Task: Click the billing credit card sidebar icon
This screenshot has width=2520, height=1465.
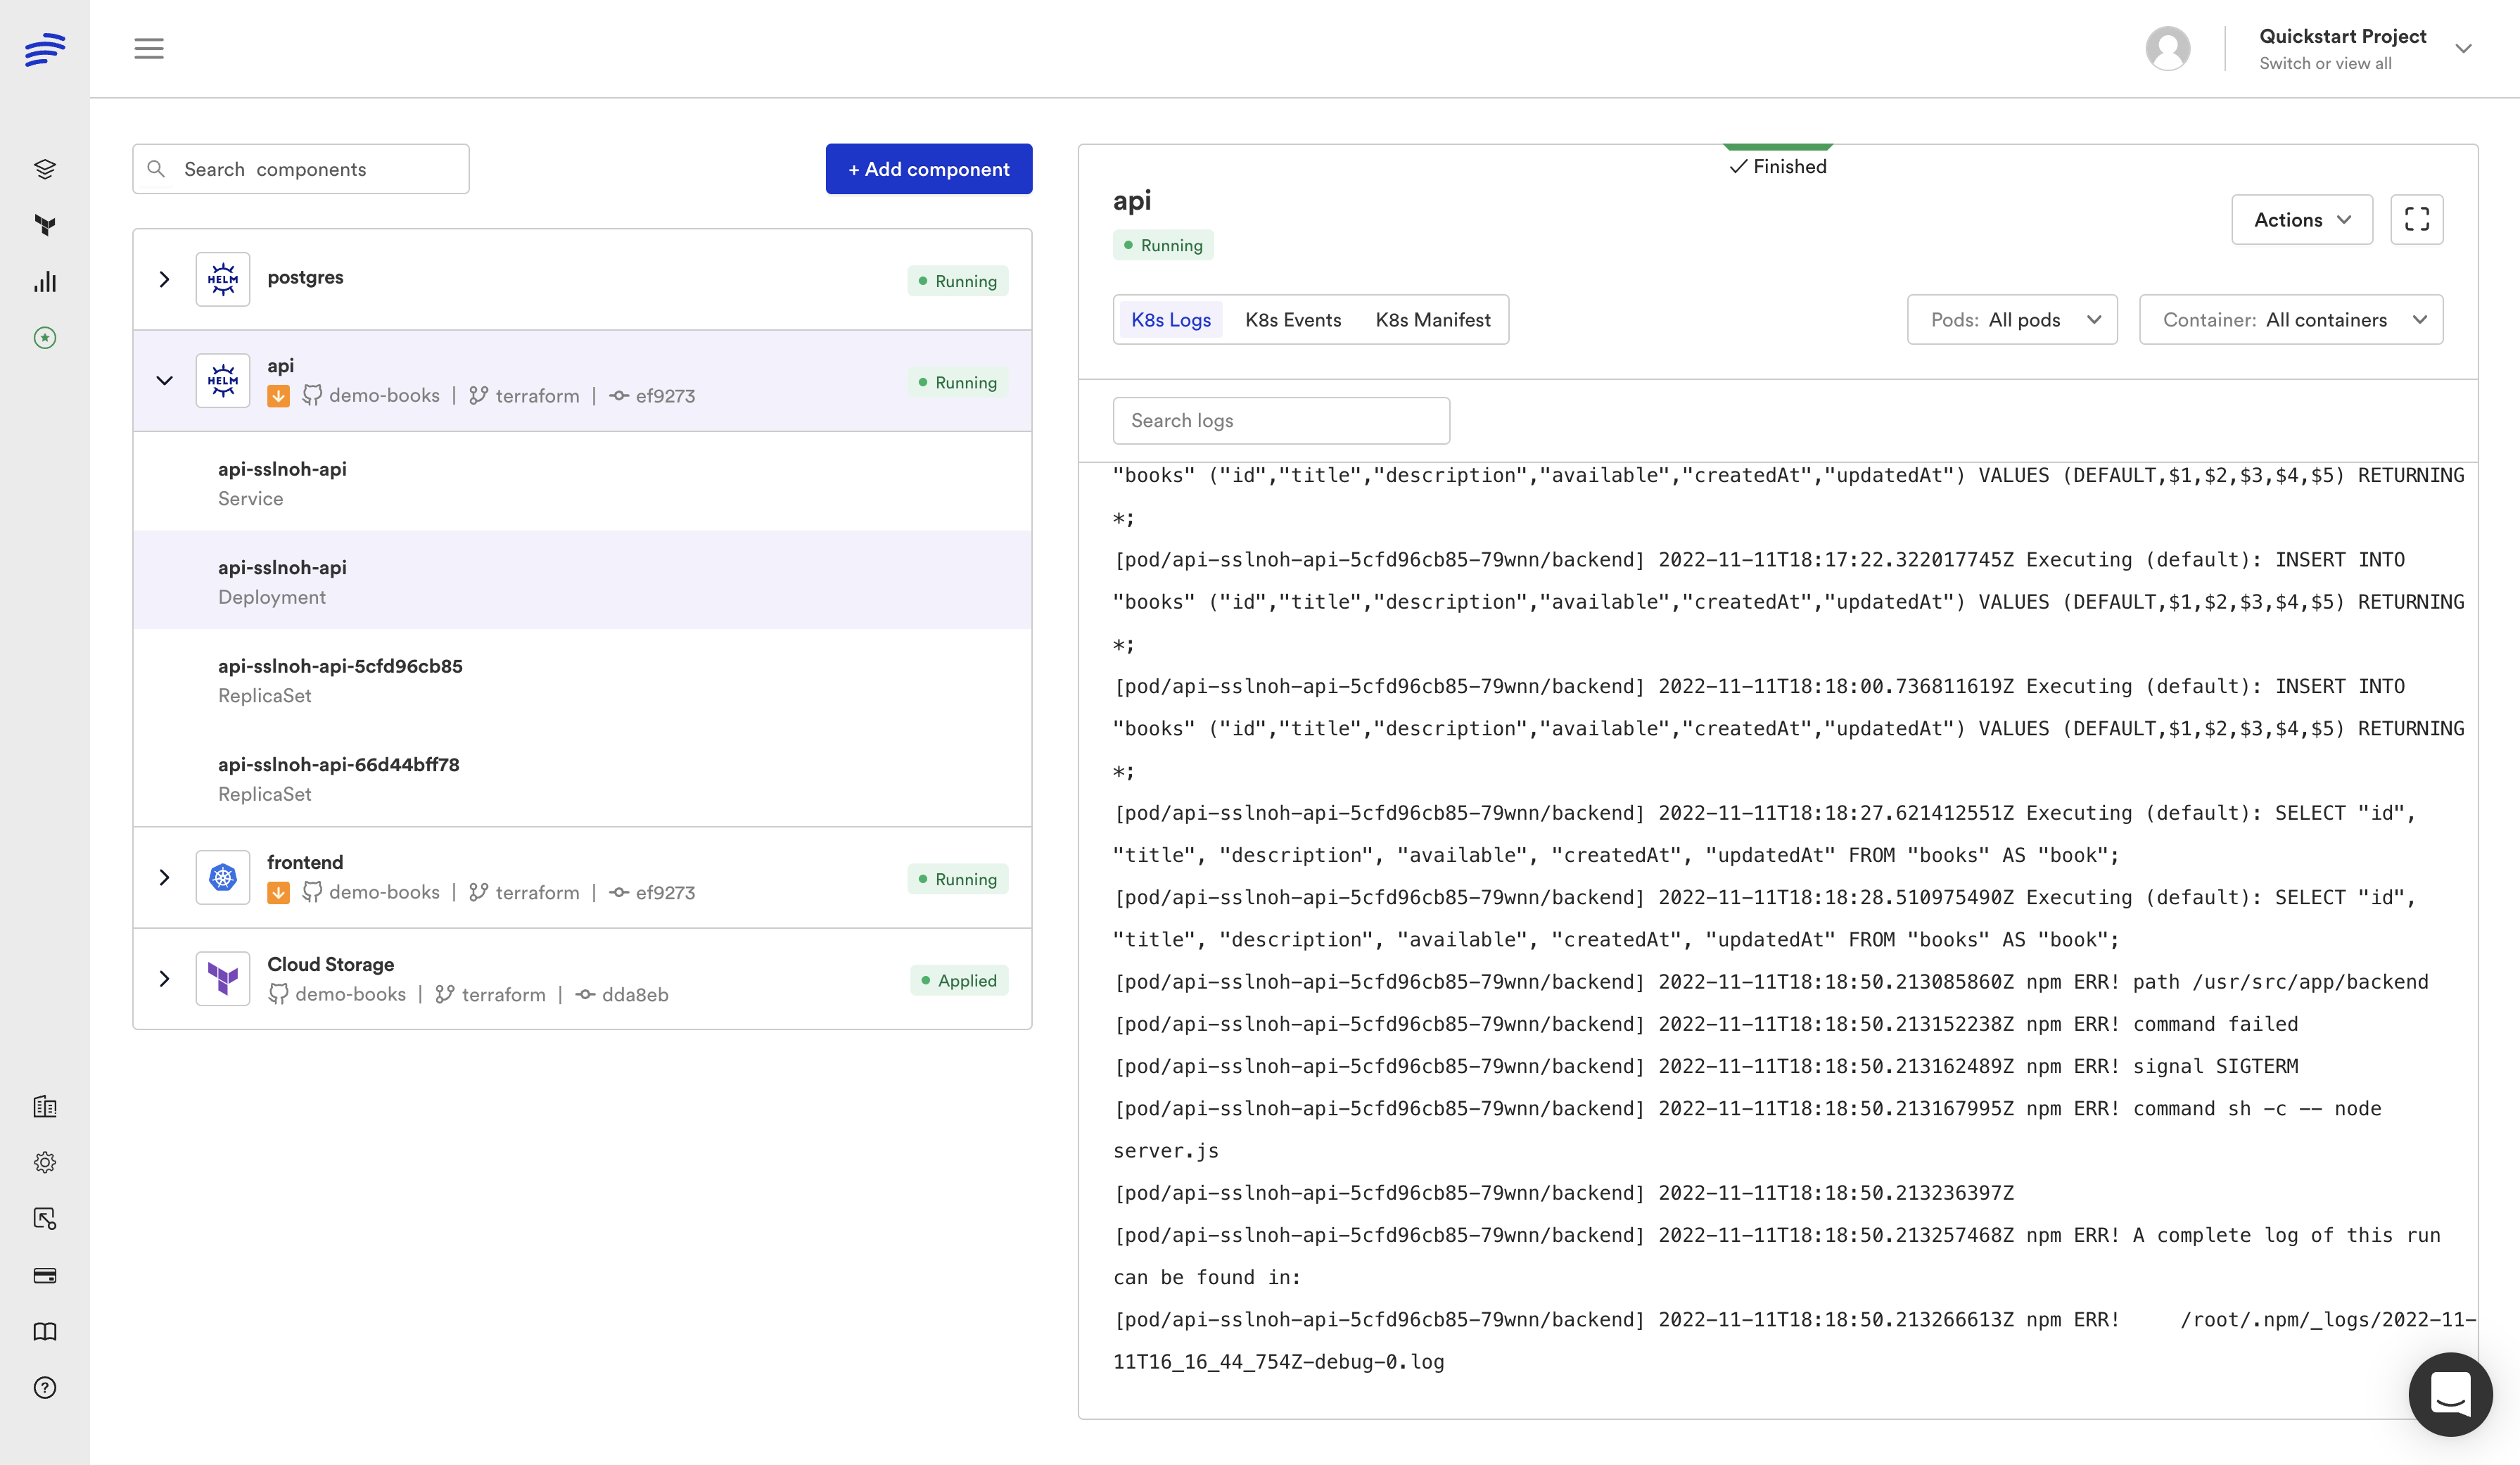Action: [x=45, y=1275]
